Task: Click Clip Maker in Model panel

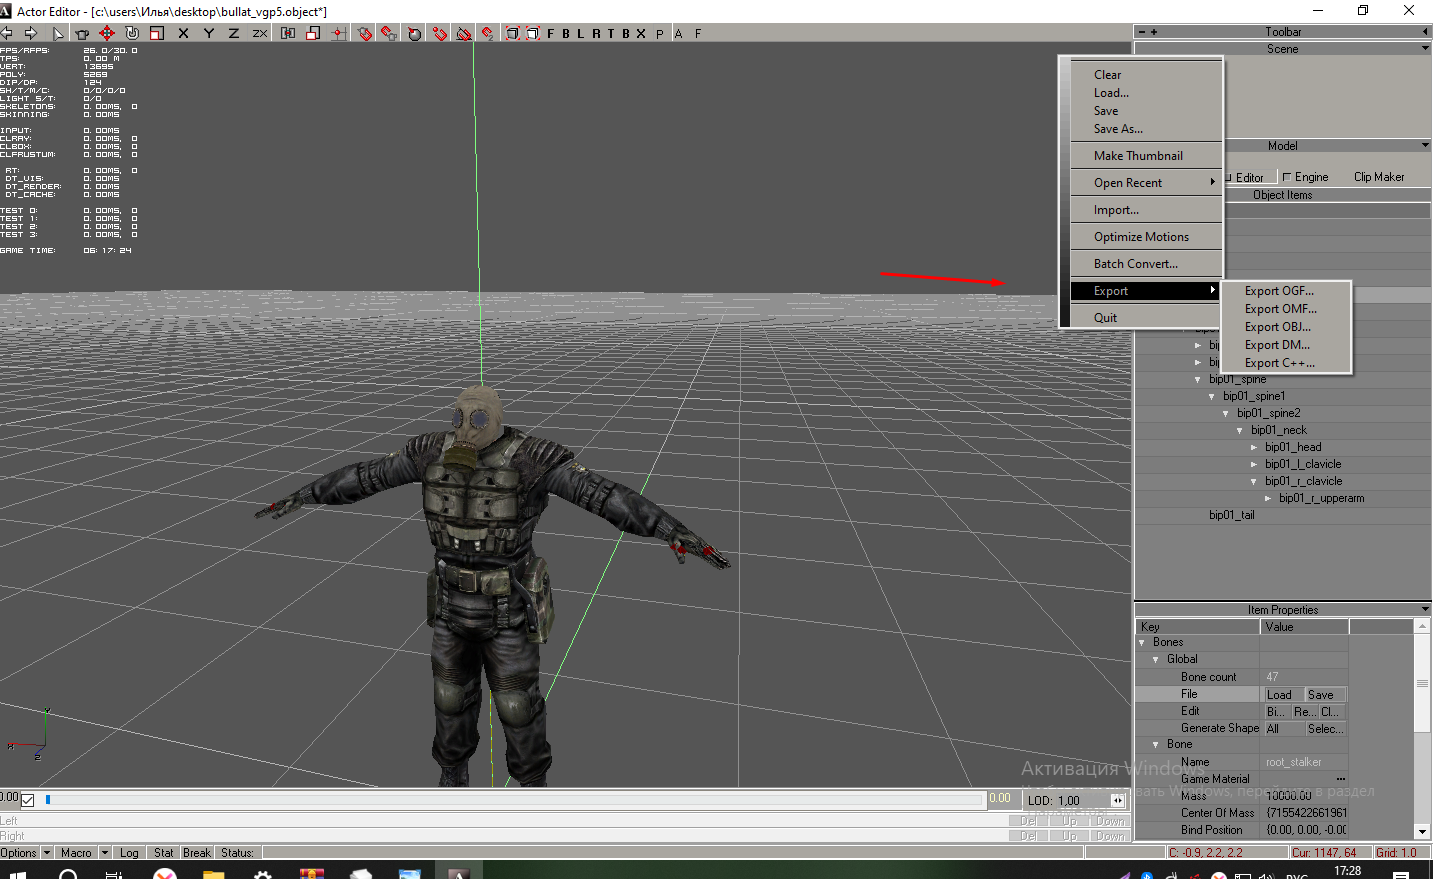Action: coord(1379,177)
